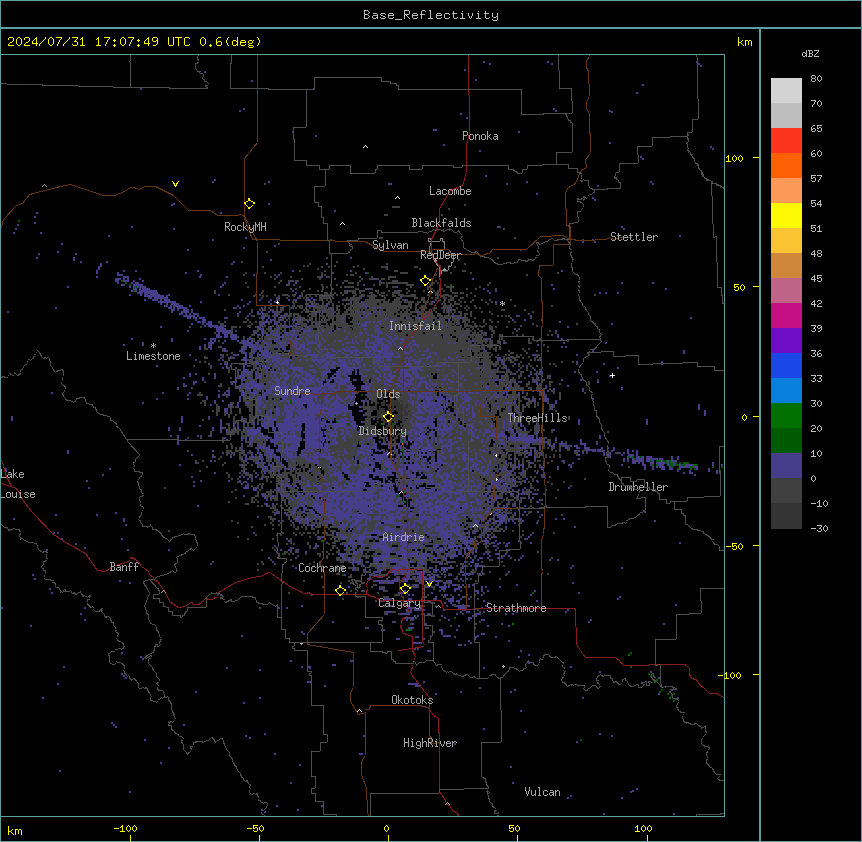Click the -30 value at dBZ scale bottom
Viewport: 862px width, 842px height.
819,528
